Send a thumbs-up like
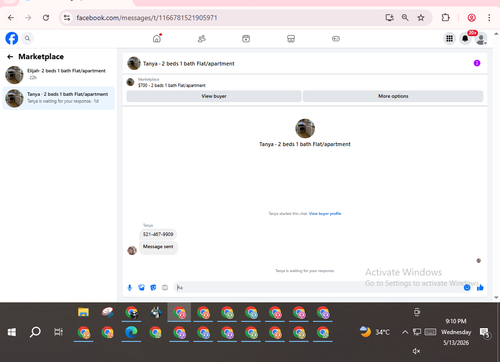This screenshot has width=500, height=362. pyautogui.click(x=480, y=287)
